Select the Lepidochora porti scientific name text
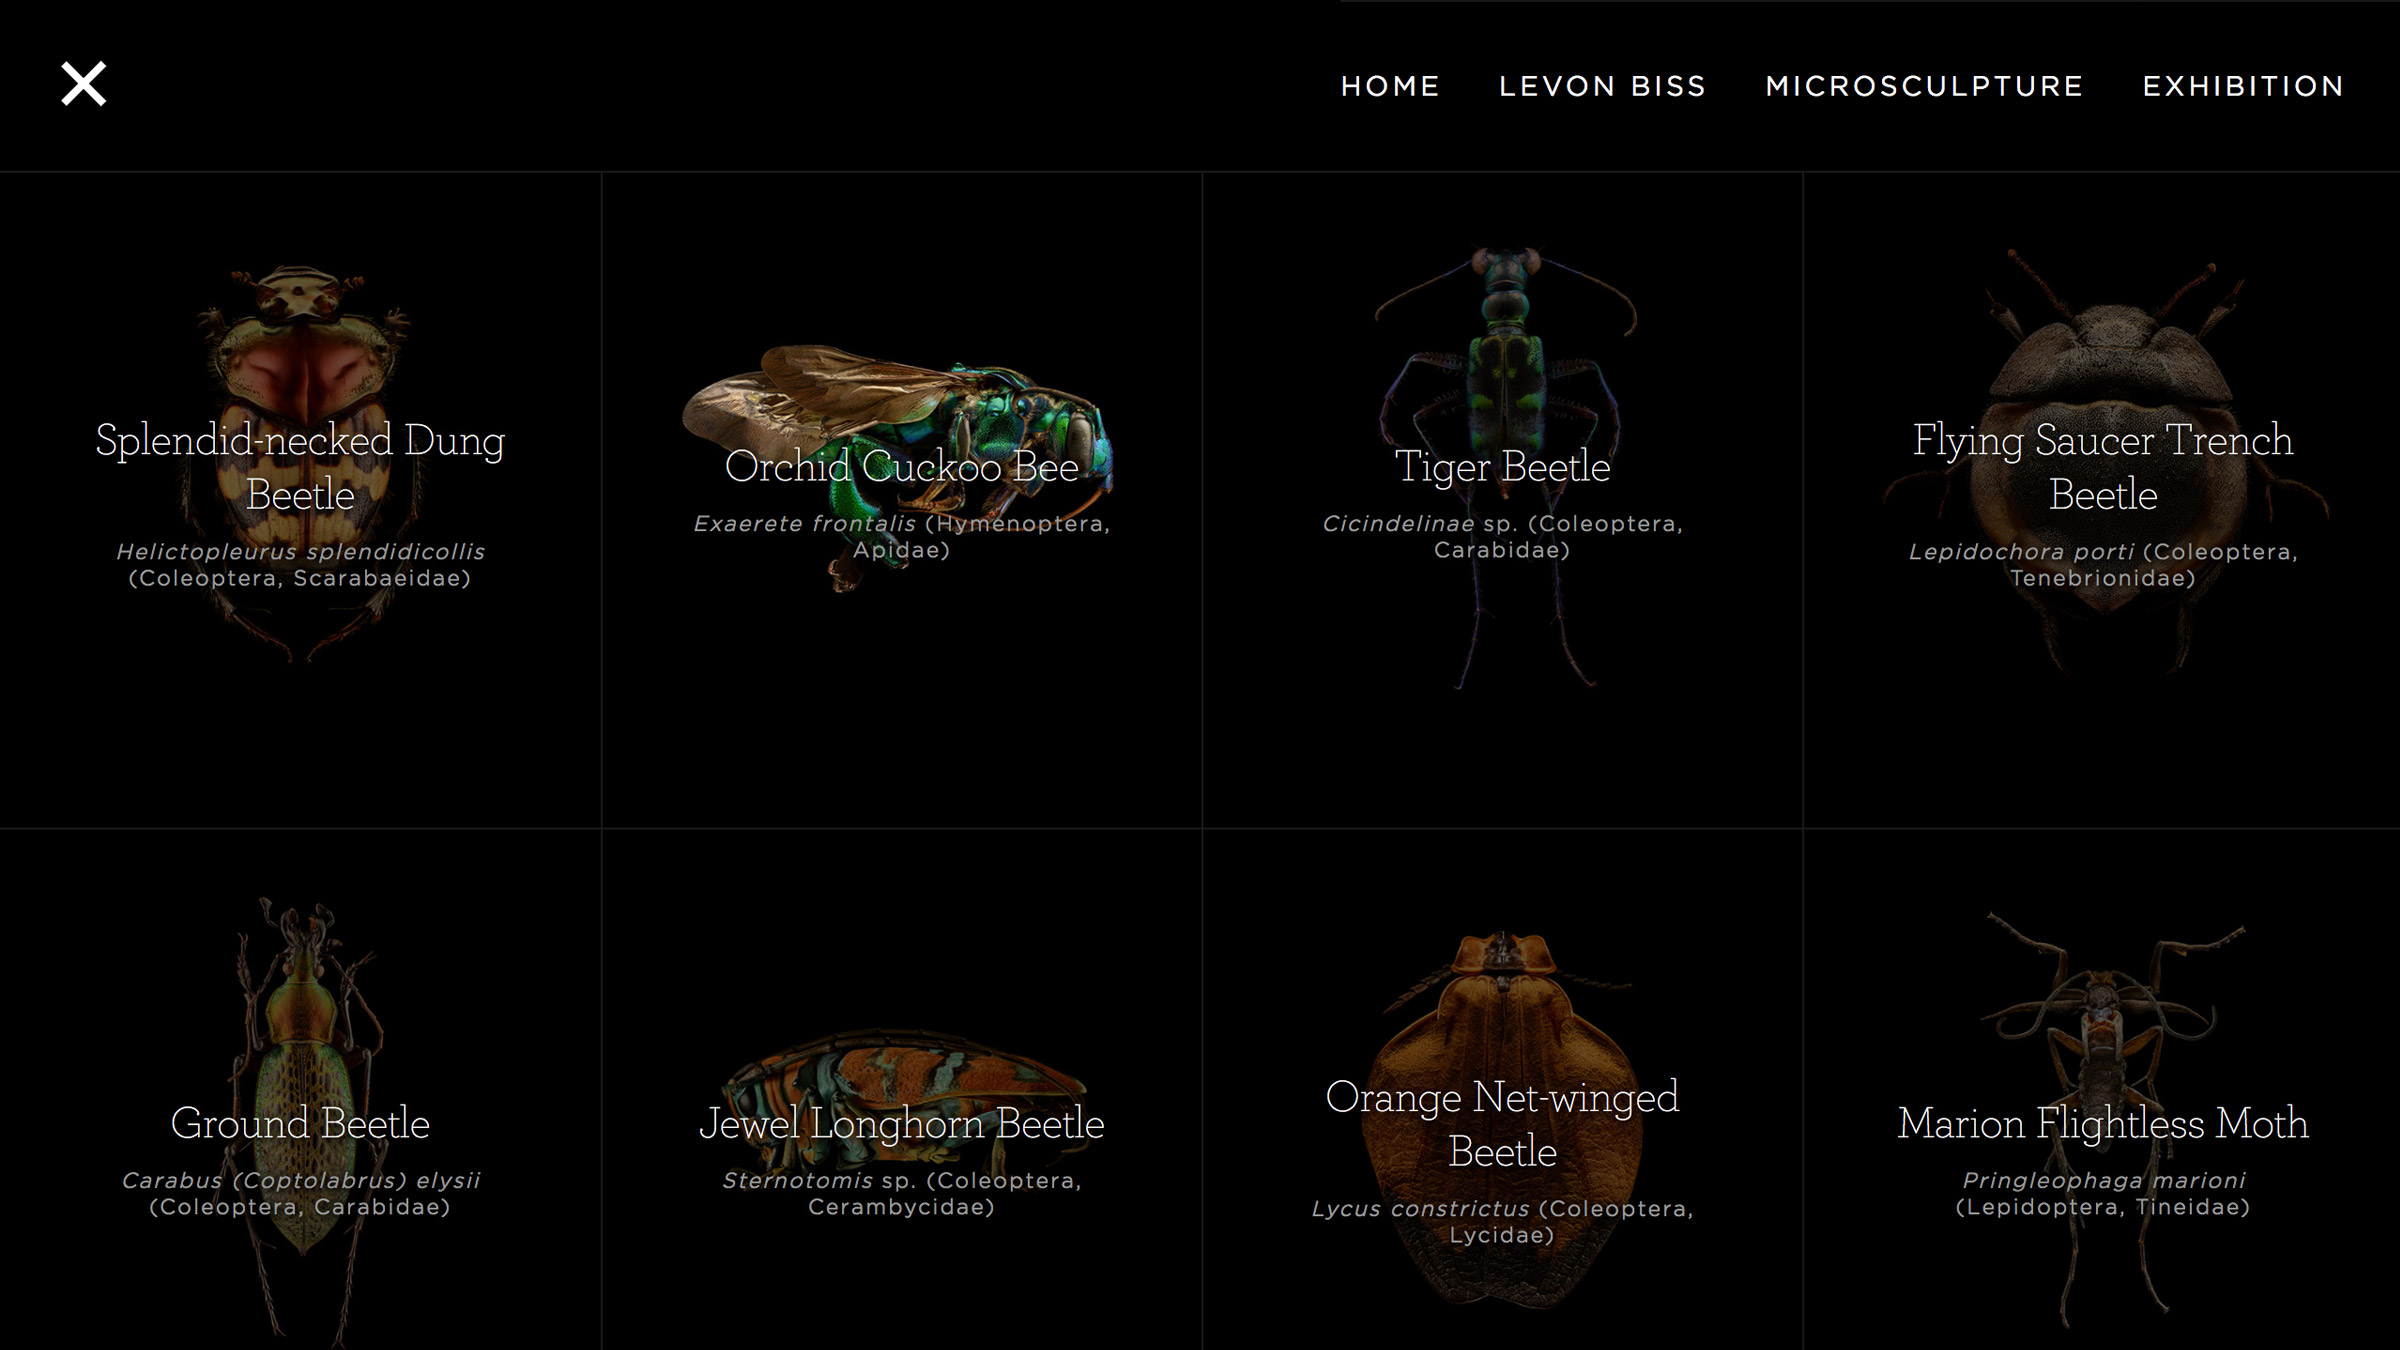The width and height of the screenshot is (2400, 1350). coord(2021,552)
